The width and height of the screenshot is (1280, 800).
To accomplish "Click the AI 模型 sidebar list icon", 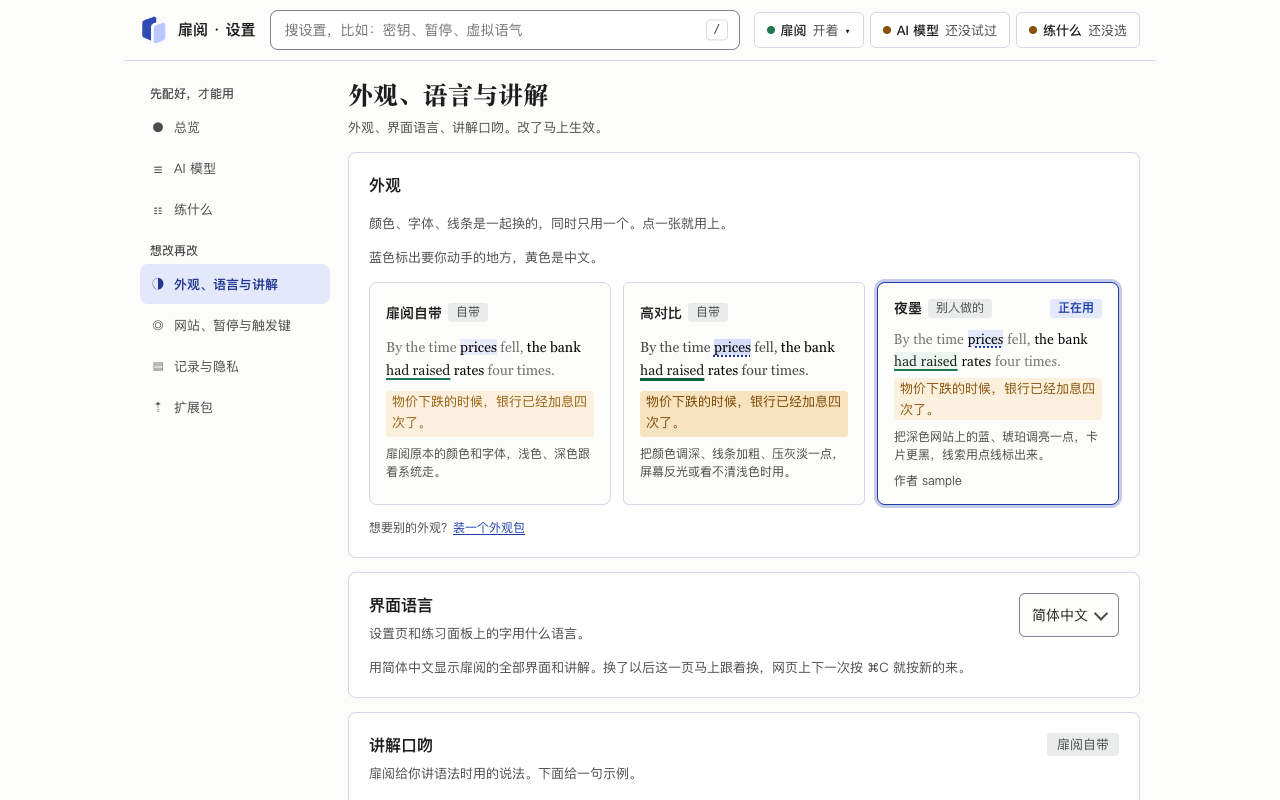I will pyautogui.click(x=158, y=169).
